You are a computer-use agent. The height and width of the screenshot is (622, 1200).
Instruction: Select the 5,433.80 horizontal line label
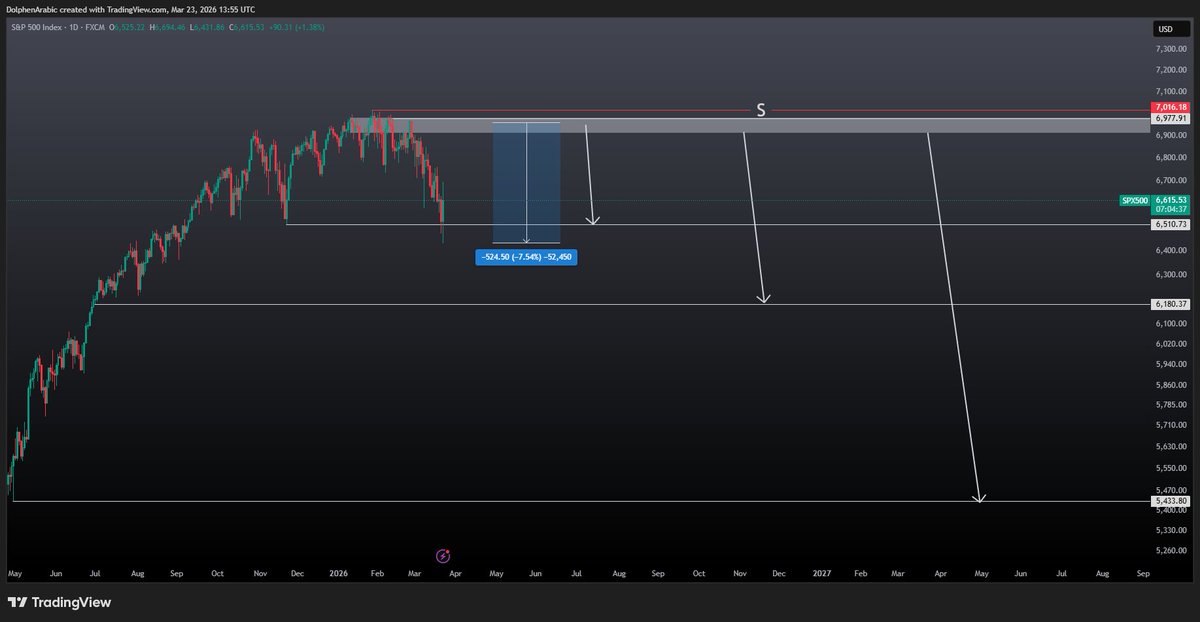coord(1170,501)
